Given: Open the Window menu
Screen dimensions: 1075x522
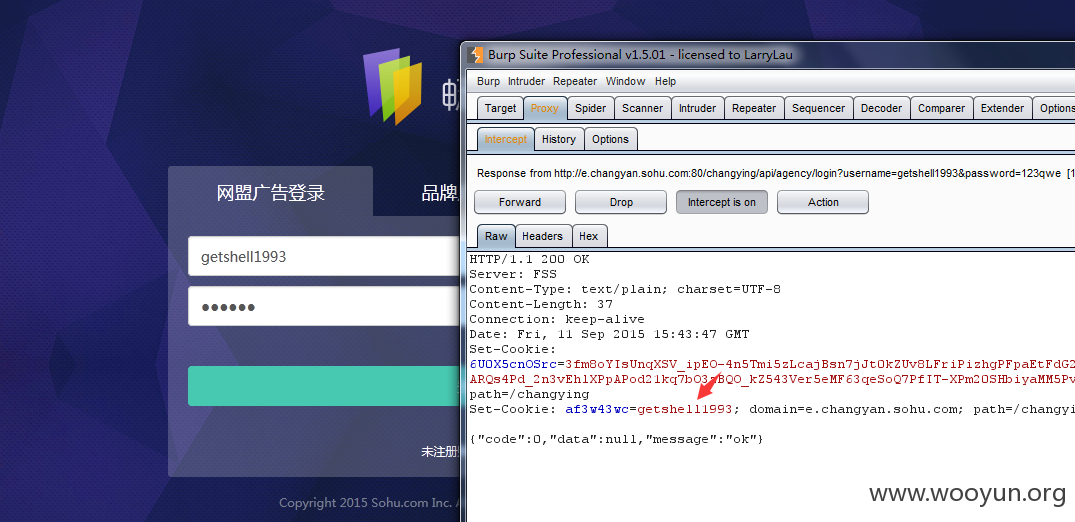Looking at the screenshot, I should (x=625, y=81).
